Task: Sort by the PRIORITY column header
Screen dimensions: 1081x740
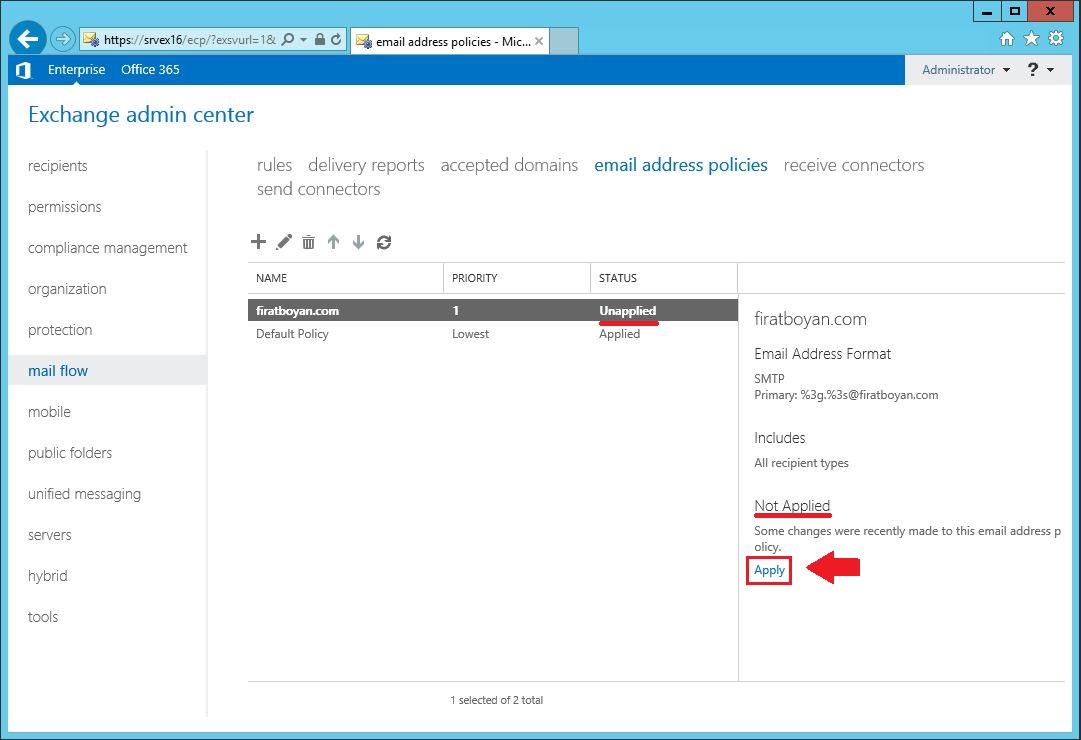Action: click(x=517, y=278)
